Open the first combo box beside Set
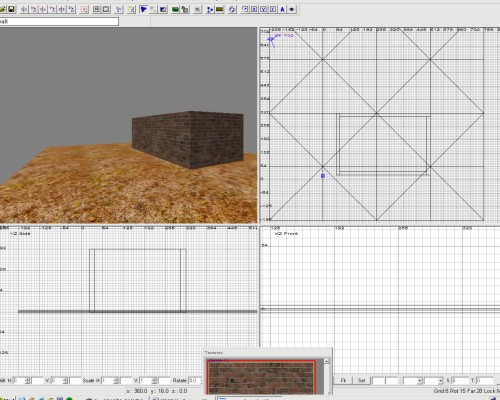The width and height of the screenshot is (500, 400). point(413,380)
